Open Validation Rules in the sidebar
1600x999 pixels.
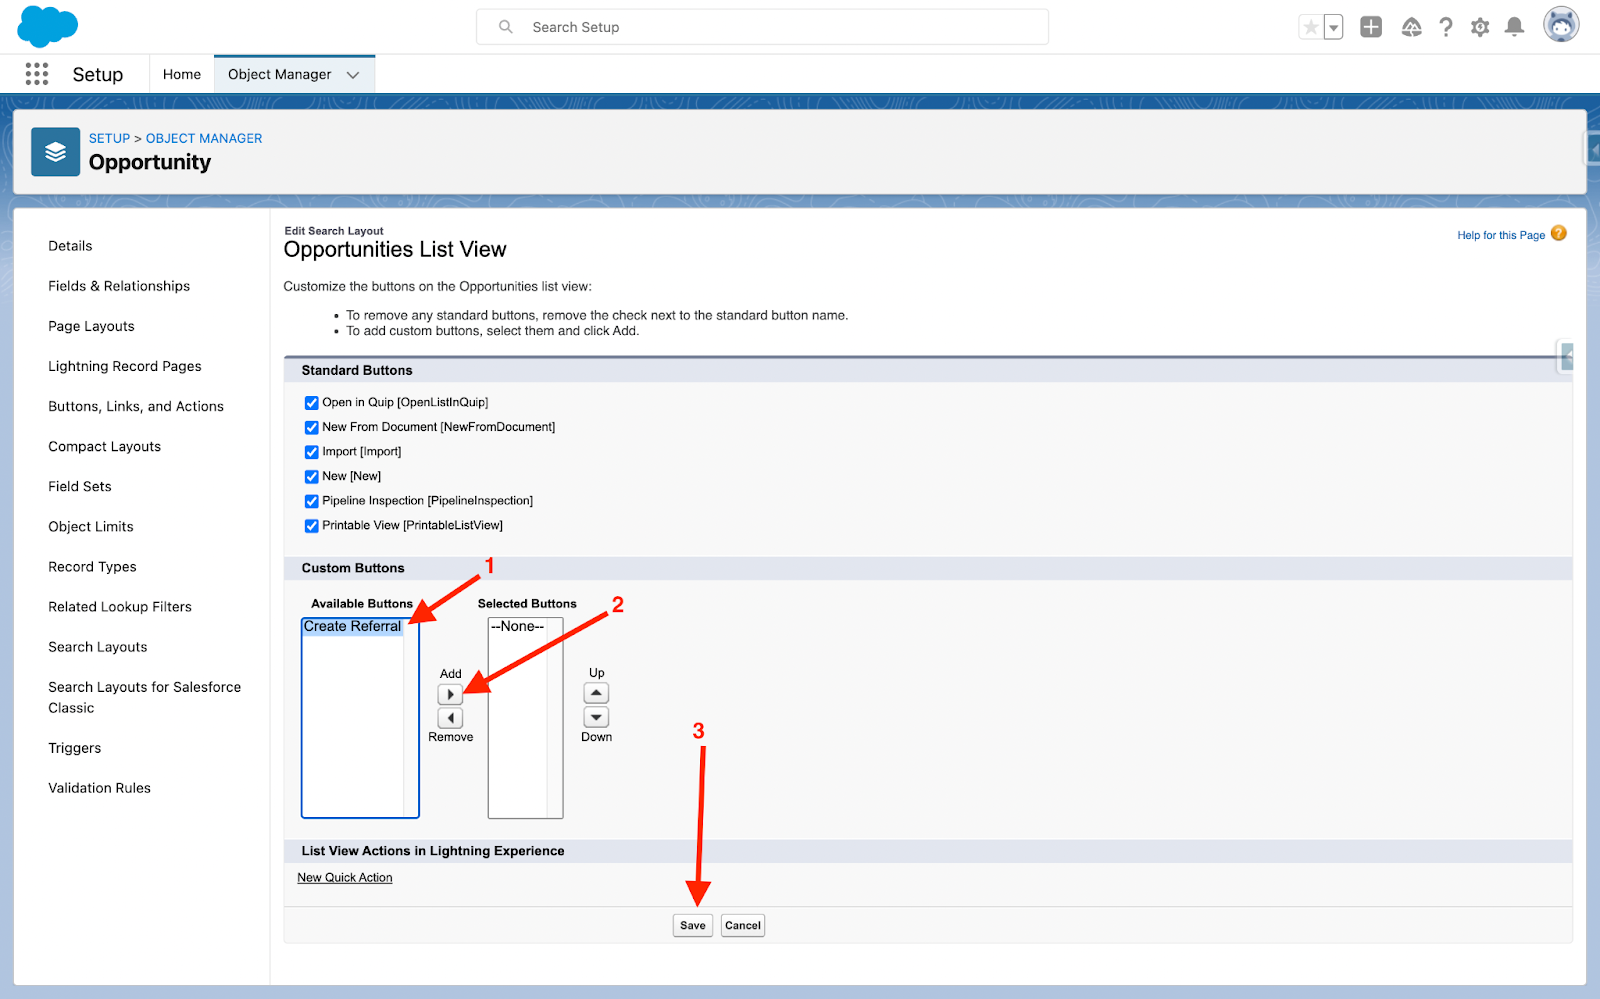[100, 788]
